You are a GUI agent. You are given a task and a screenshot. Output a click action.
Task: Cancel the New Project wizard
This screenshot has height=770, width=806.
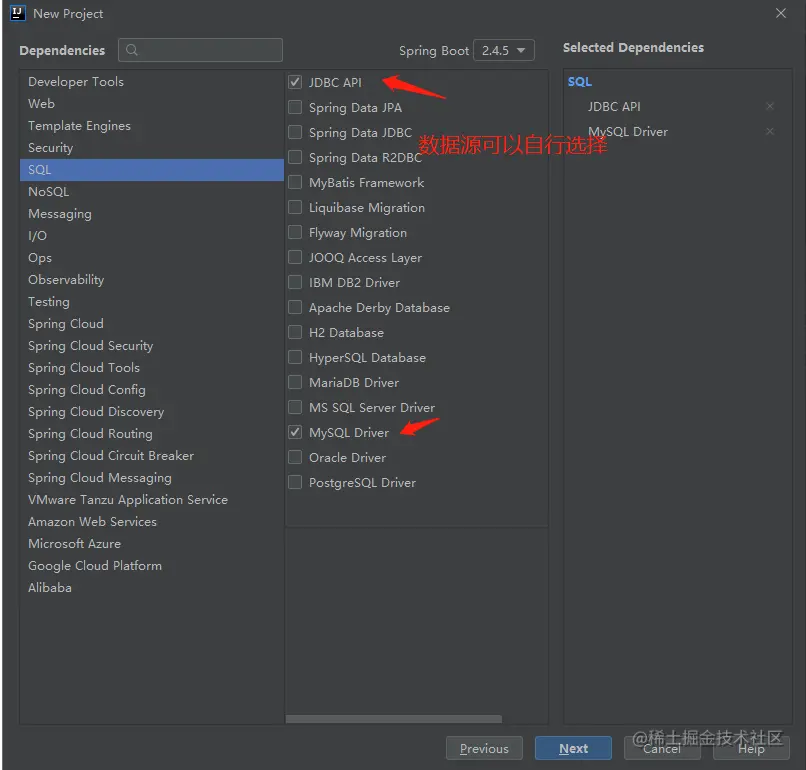click(x=662, y=748)
